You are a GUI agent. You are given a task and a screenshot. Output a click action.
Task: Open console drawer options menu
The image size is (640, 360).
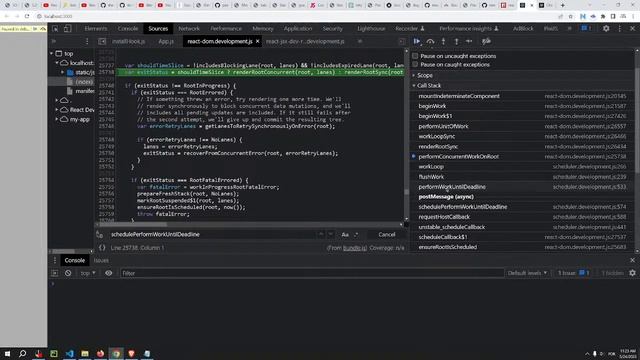coord(55,260)
